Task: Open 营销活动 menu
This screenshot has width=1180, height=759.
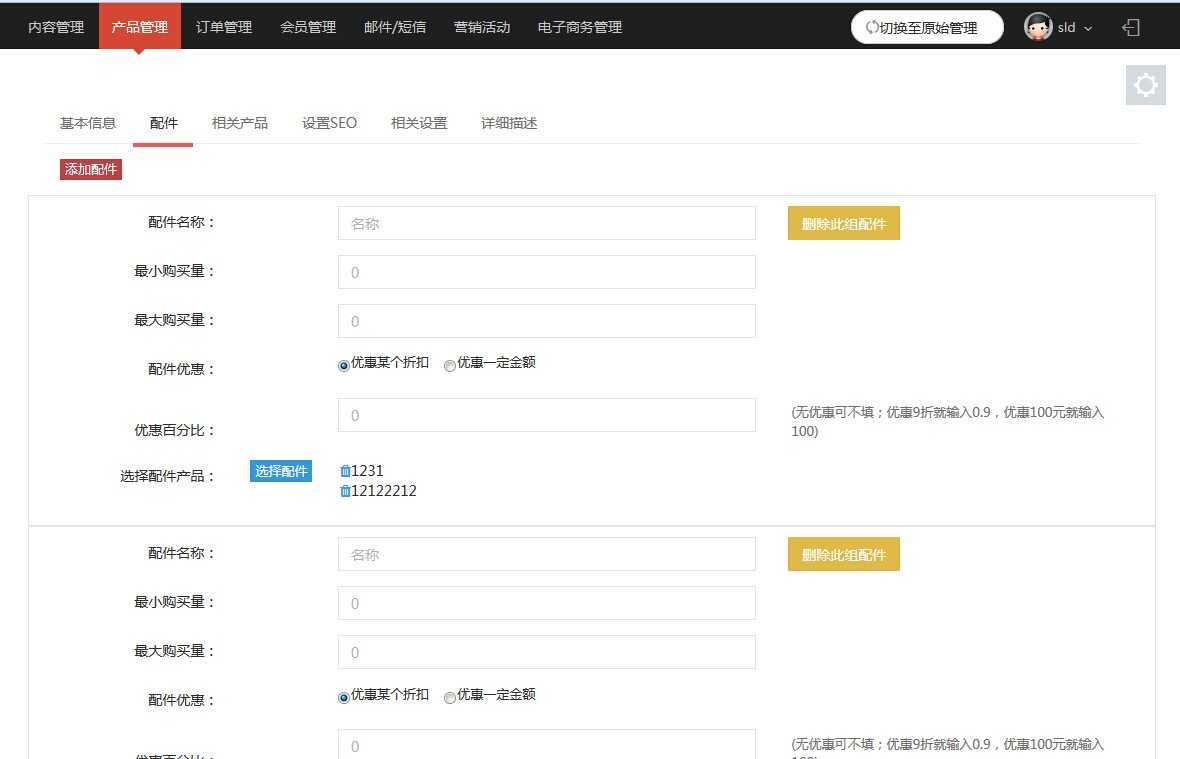Action: 482,27
